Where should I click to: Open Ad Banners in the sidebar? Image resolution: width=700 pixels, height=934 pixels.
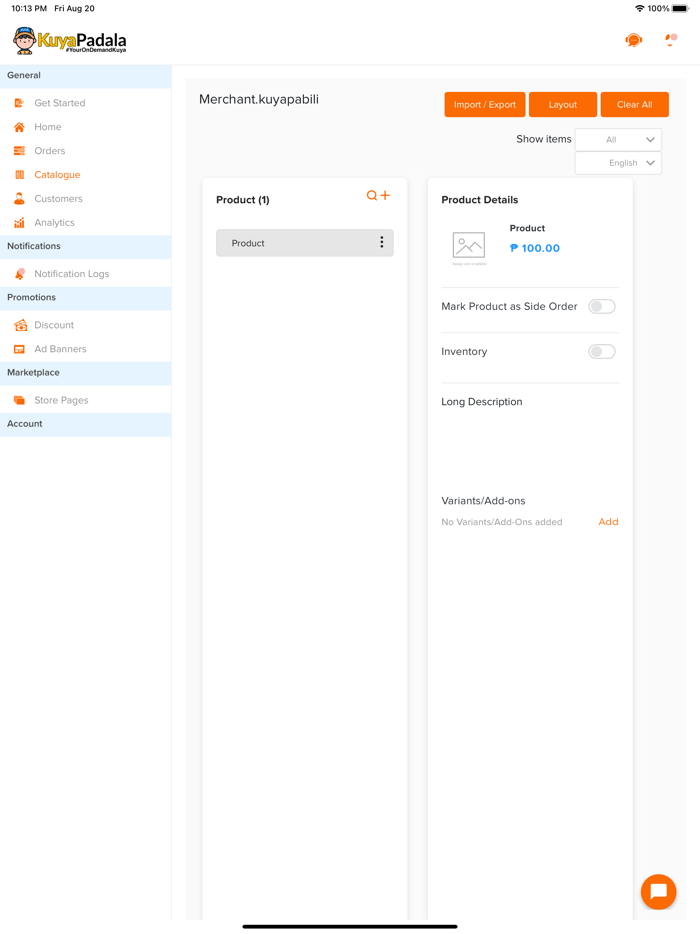point(60,349)
